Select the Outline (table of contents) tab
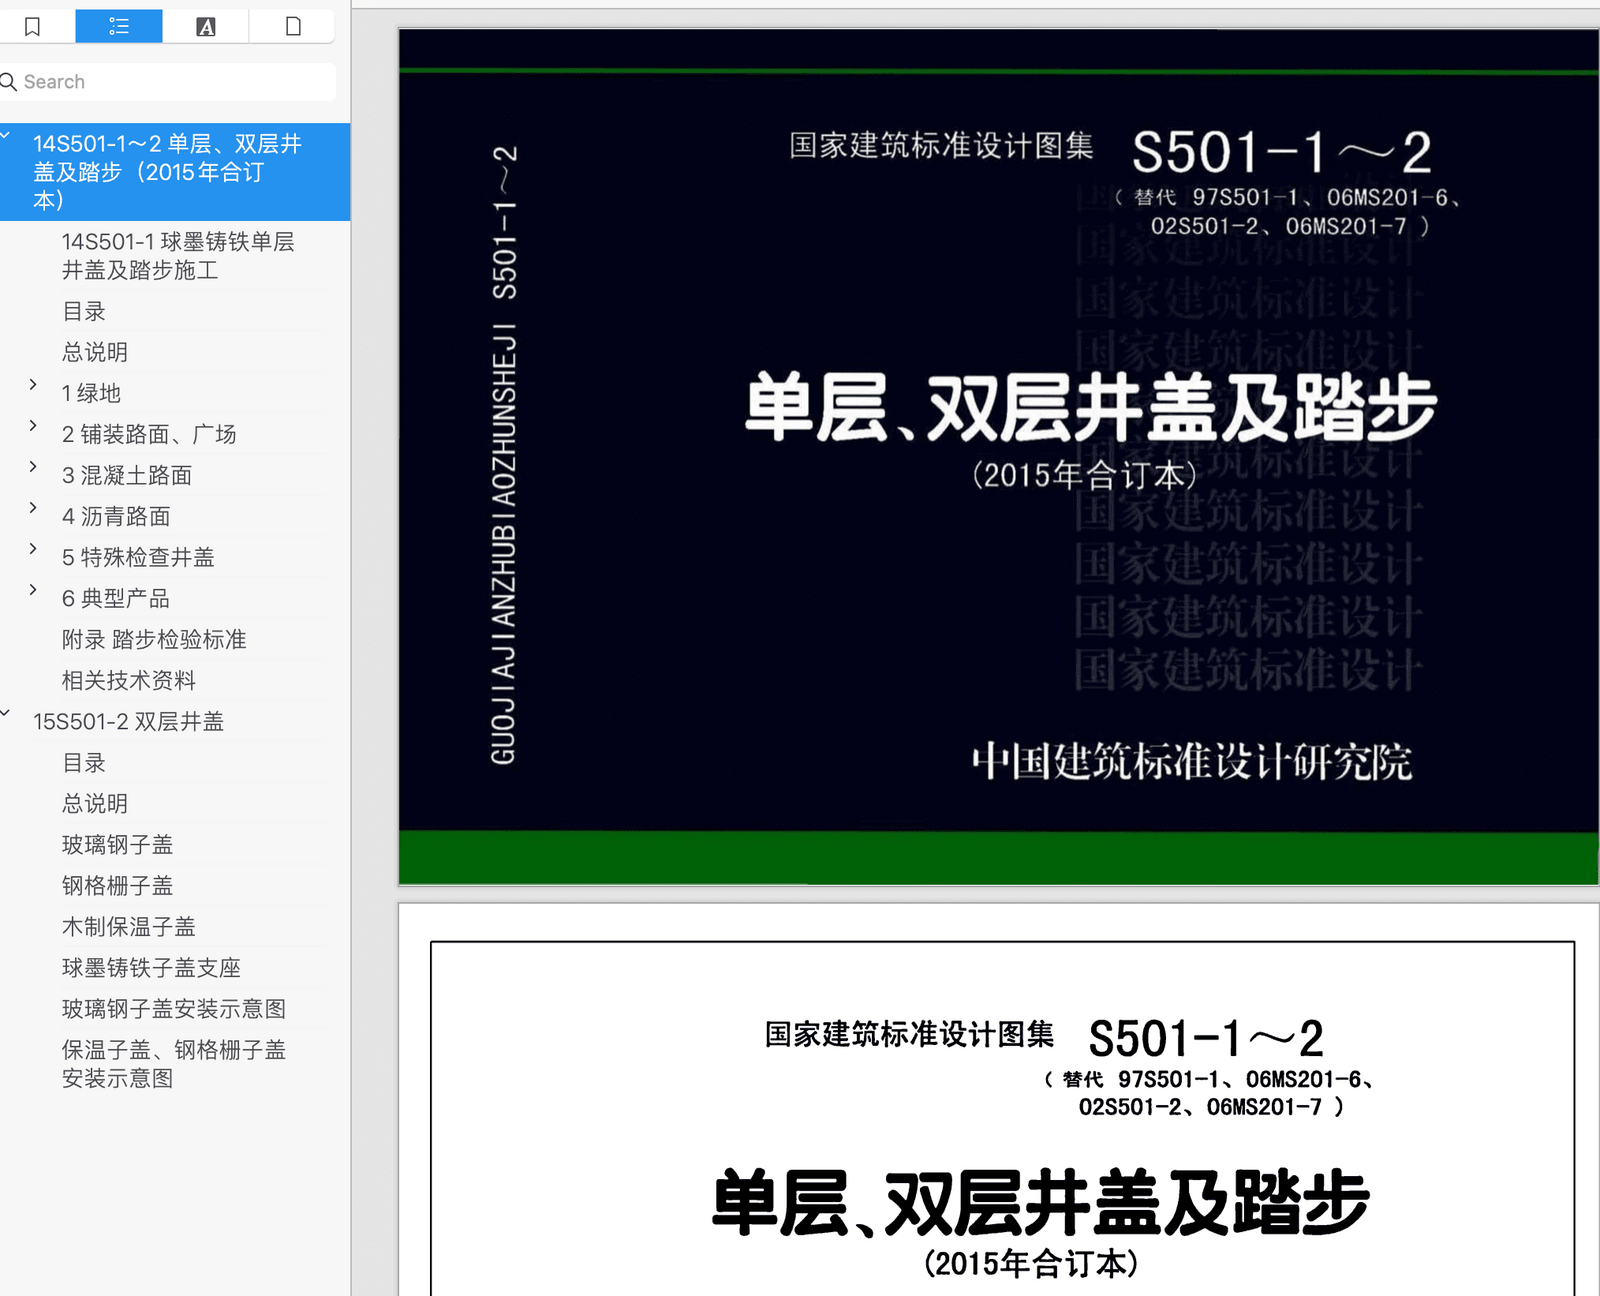 click(119, 26)
